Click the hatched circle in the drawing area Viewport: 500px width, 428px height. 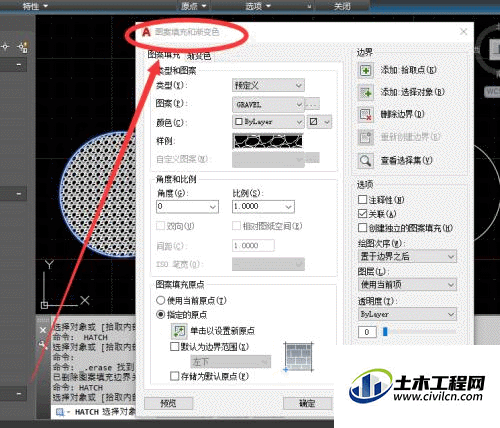[98, 194]
